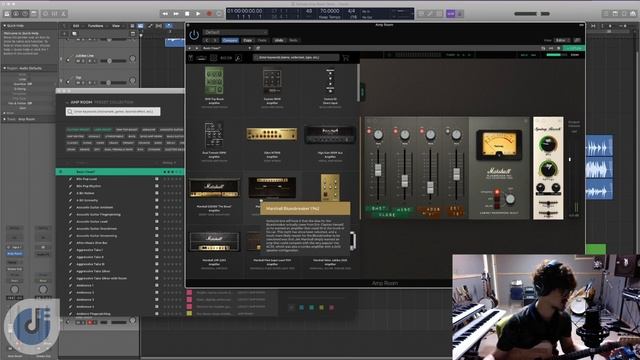
Task: Toggle the third mic channel red button
Action: pos(422,131)
